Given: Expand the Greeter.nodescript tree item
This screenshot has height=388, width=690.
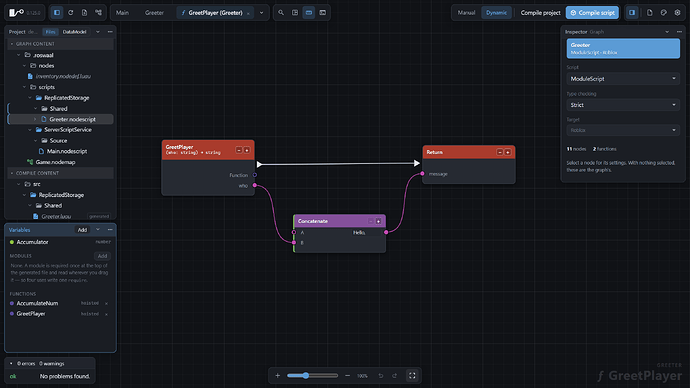Looking at the screenshot, I should pyautogui.click(x=35, y=119).
